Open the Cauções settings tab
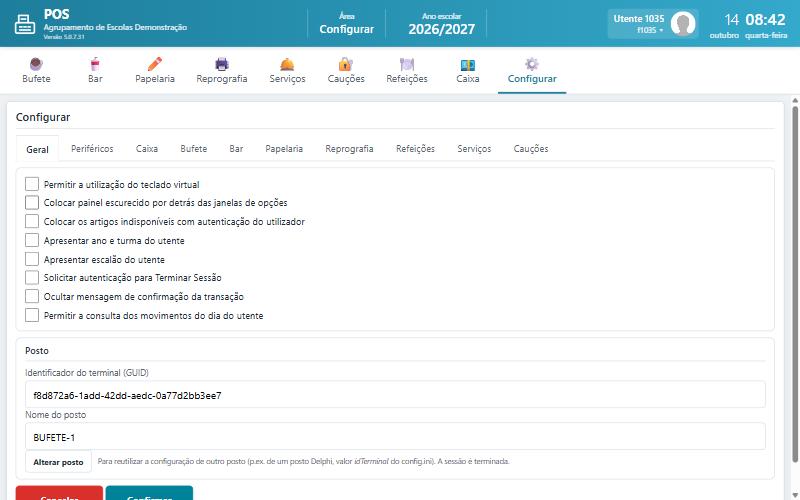Viewport: 800px width, 500px height. pyautogui.click(x=531, y=148)
